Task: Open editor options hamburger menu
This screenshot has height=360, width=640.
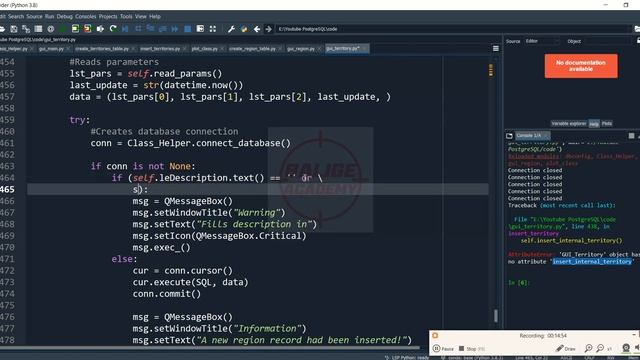Action: pyautogui.click(x=496, y=49)
